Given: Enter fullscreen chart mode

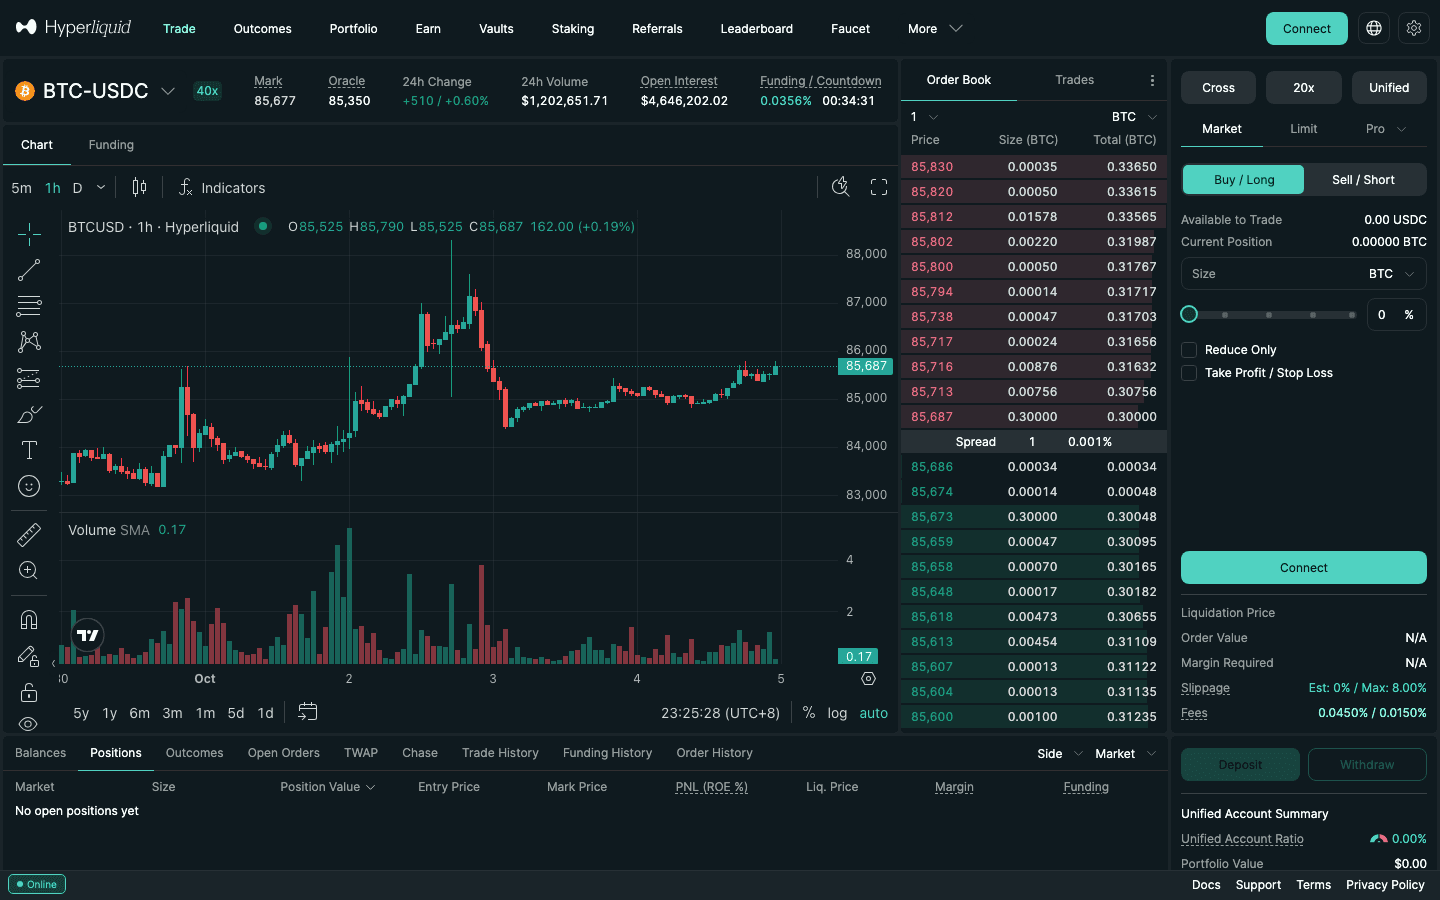Looking at the screenshot, I should 879,187.
